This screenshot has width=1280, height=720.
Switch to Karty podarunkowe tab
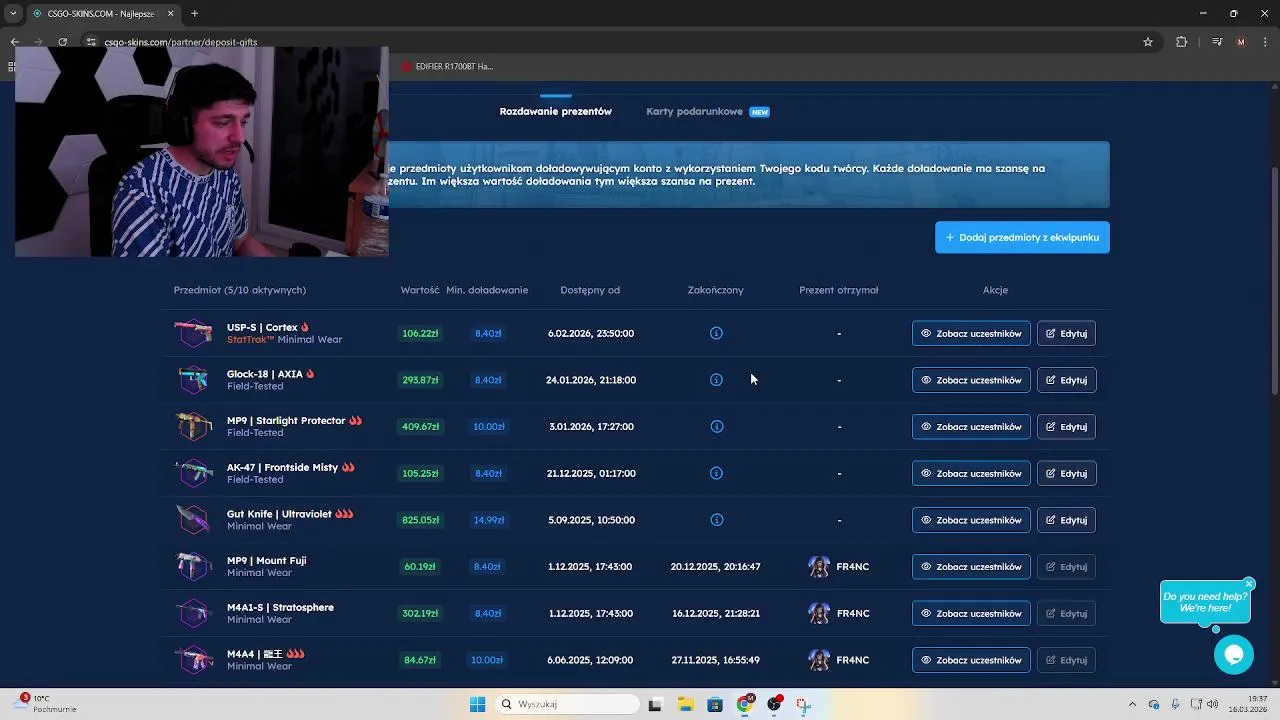(694, 111)
